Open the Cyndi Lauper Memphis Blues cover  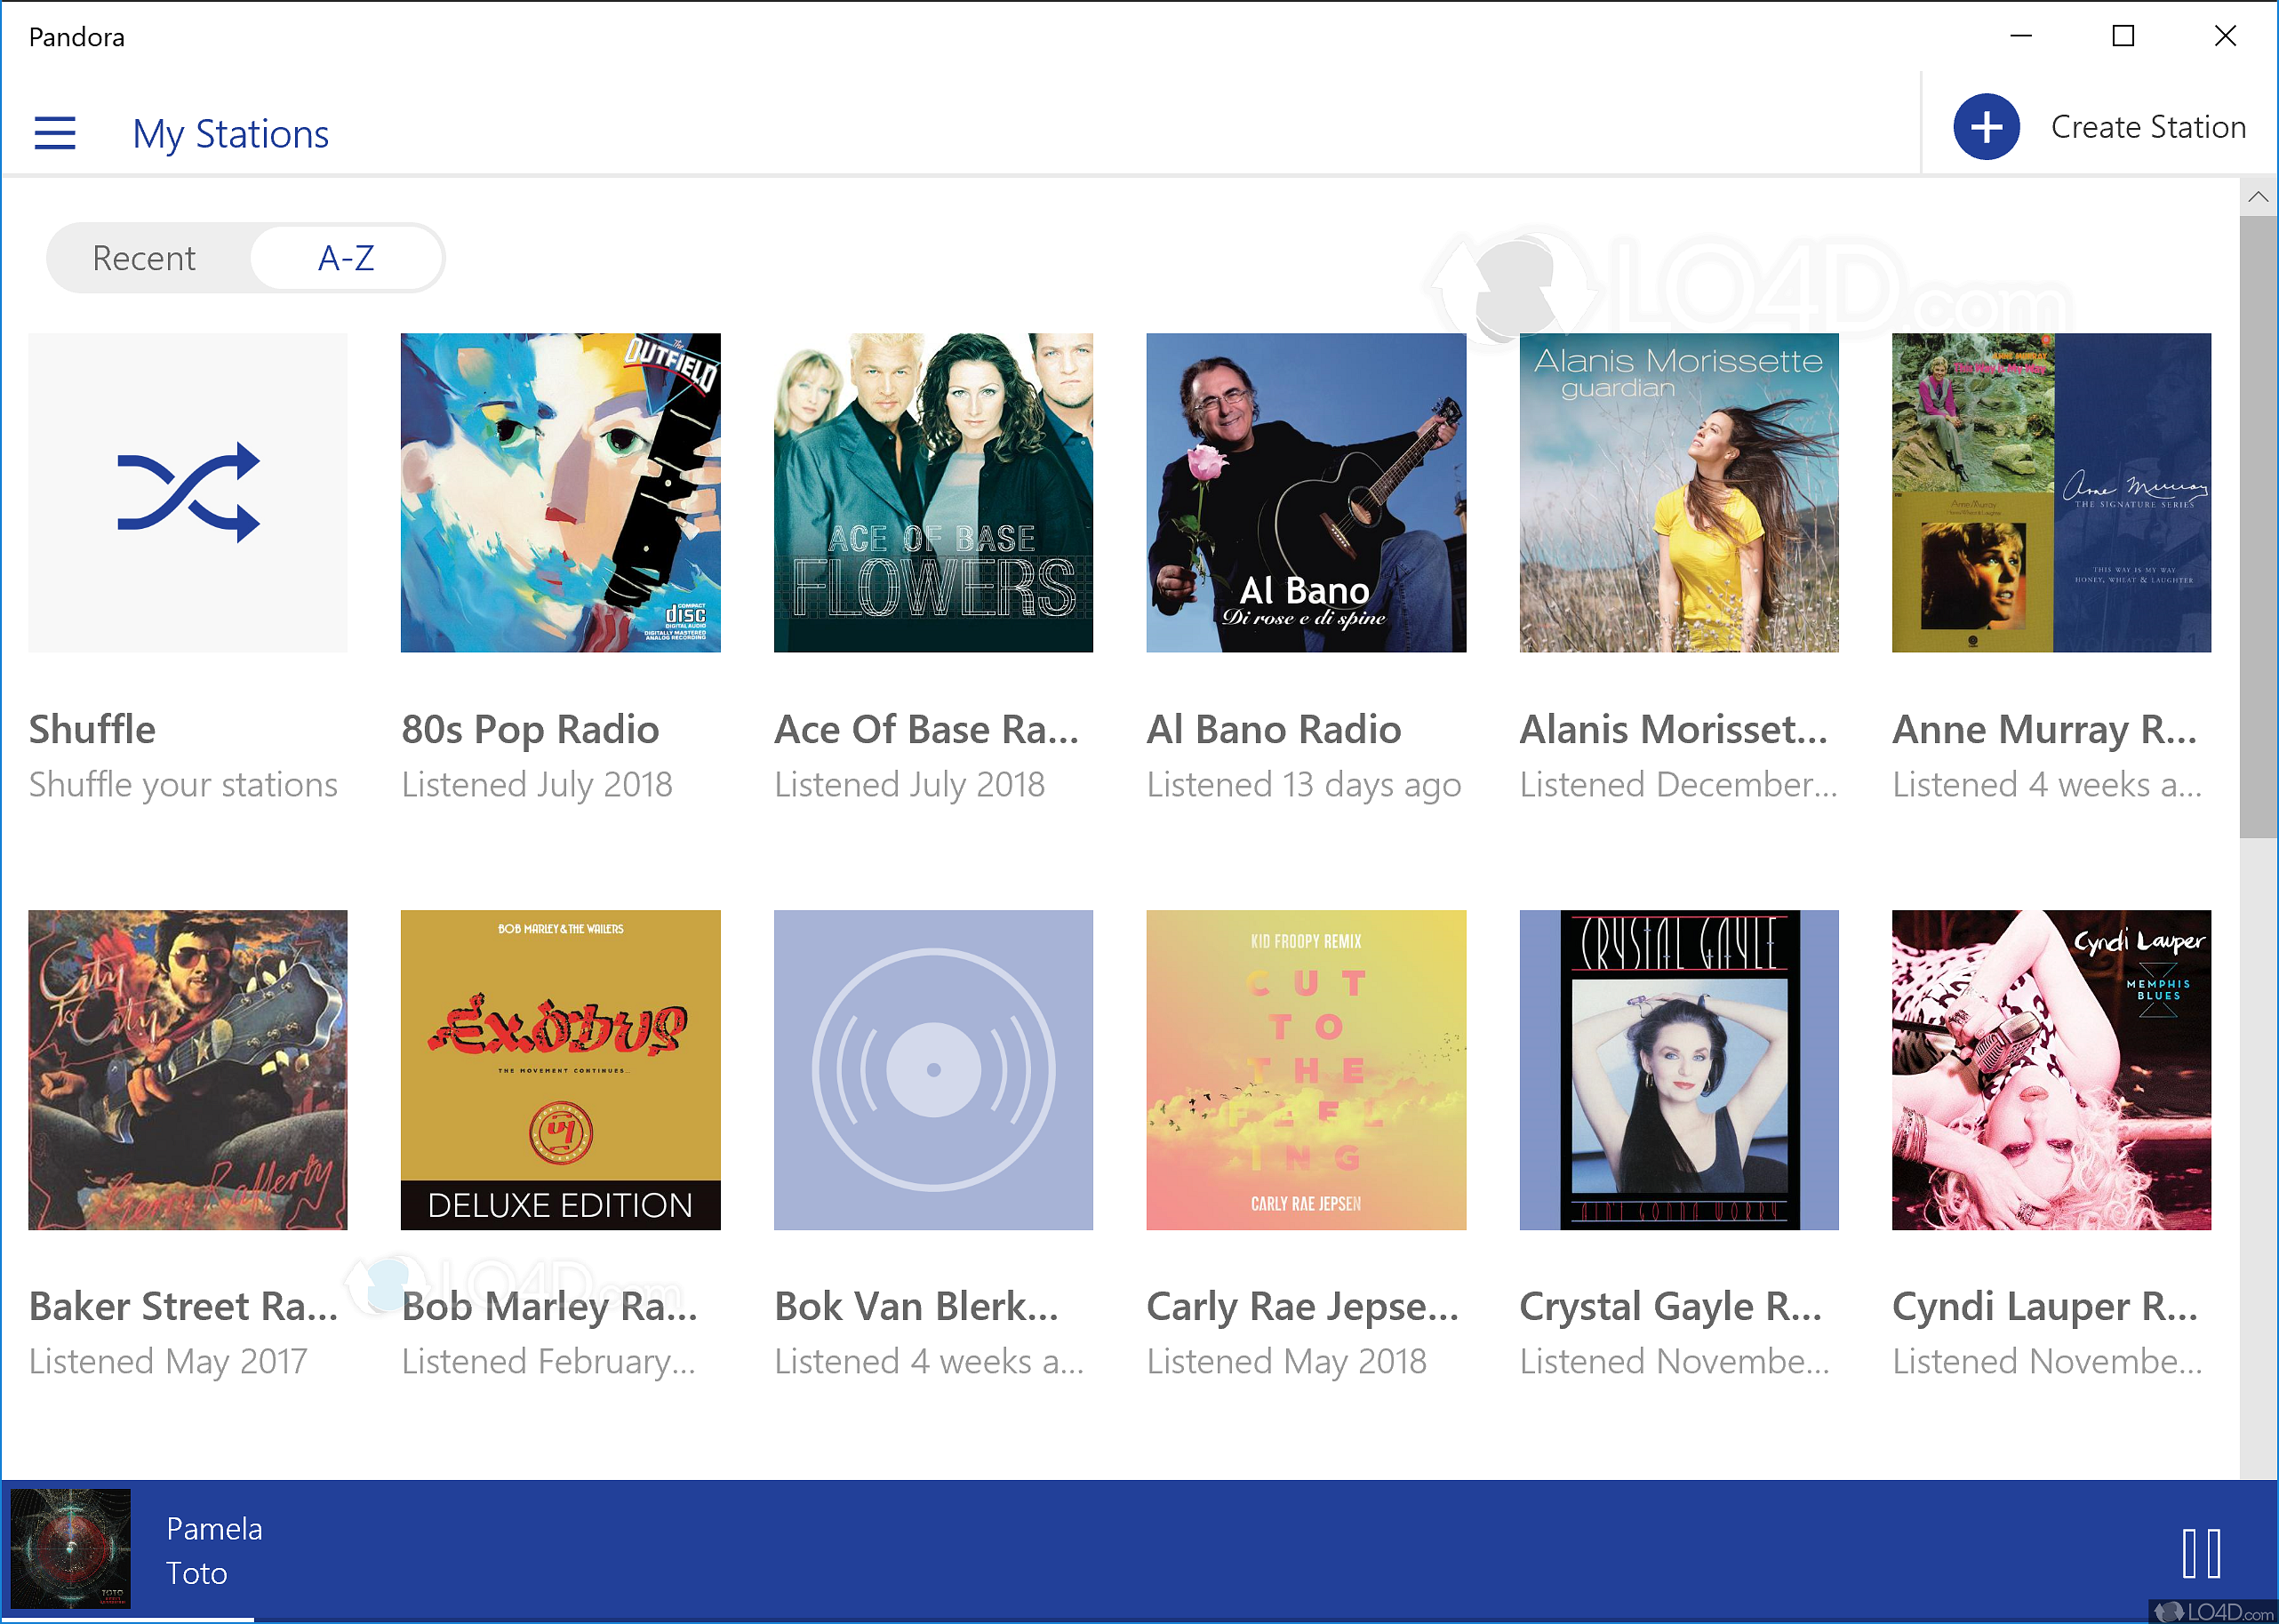coord(2052,1070)
